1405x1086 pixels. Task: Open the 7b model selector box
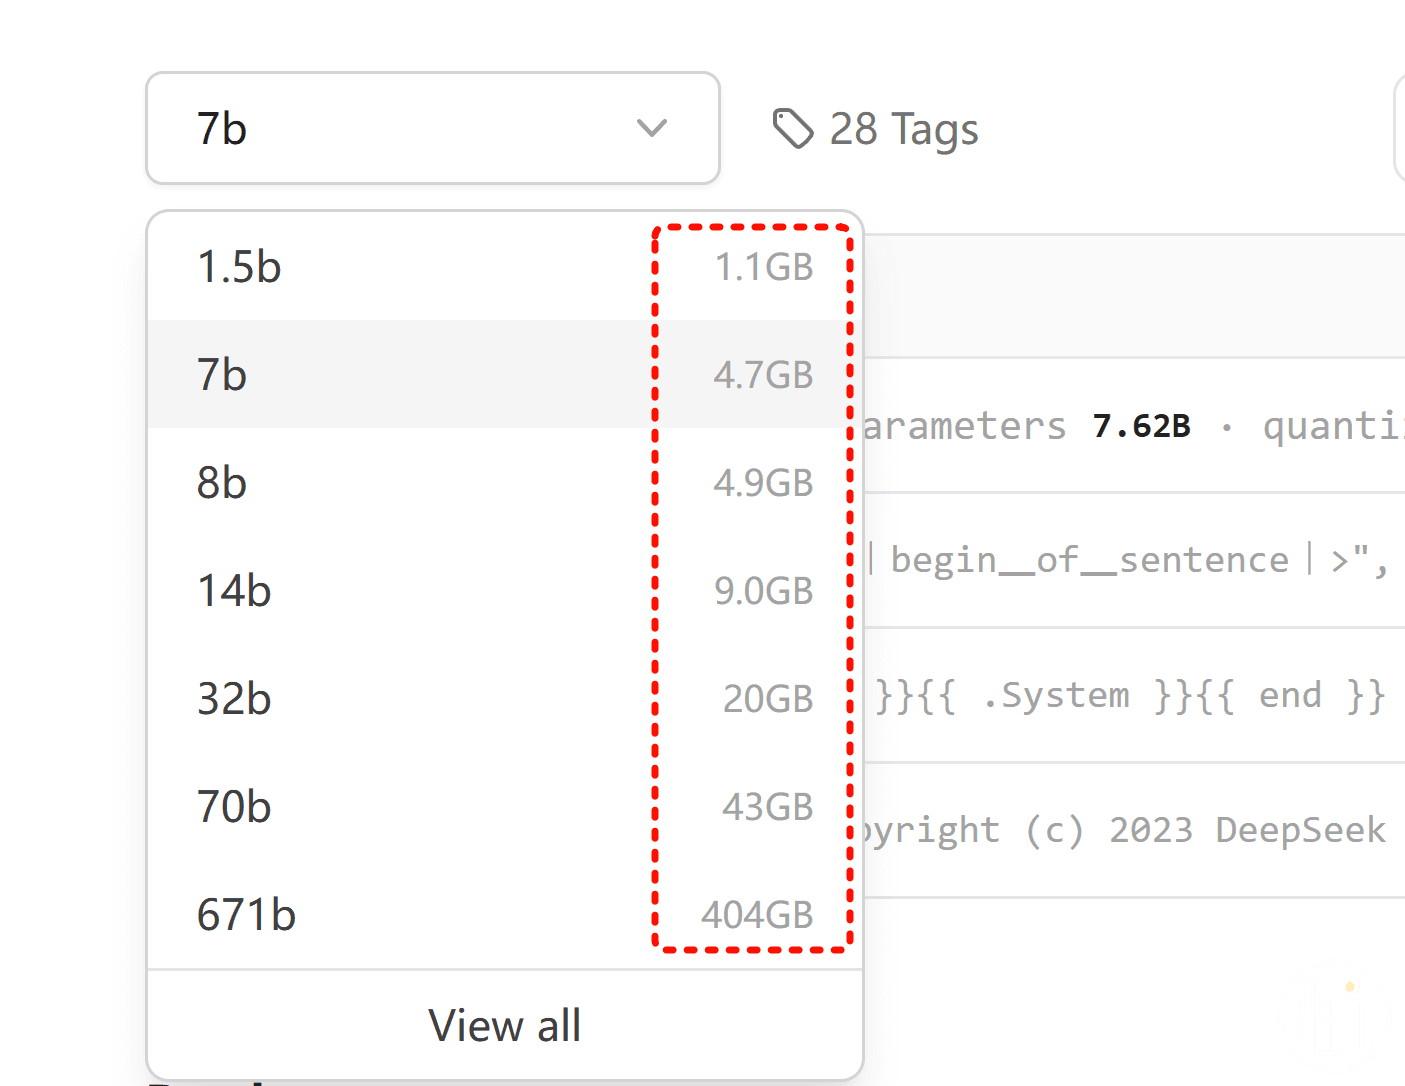433,128
